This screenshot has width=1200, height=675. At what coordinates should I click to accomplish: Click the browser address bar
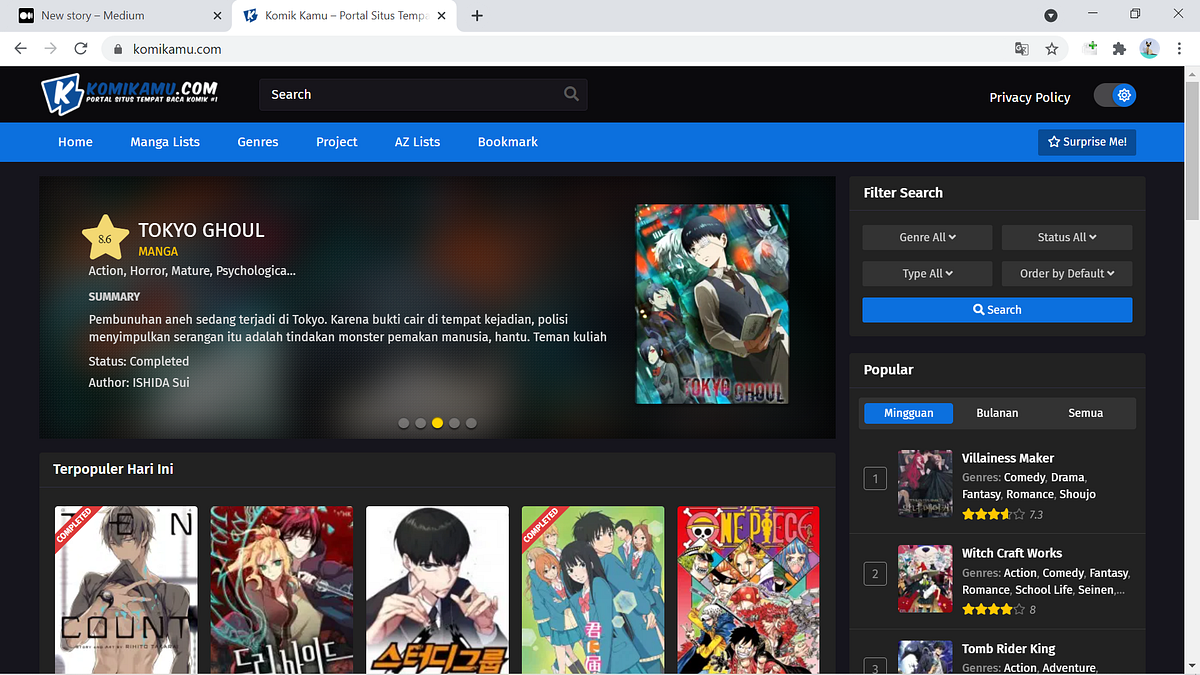coord(560,48)
